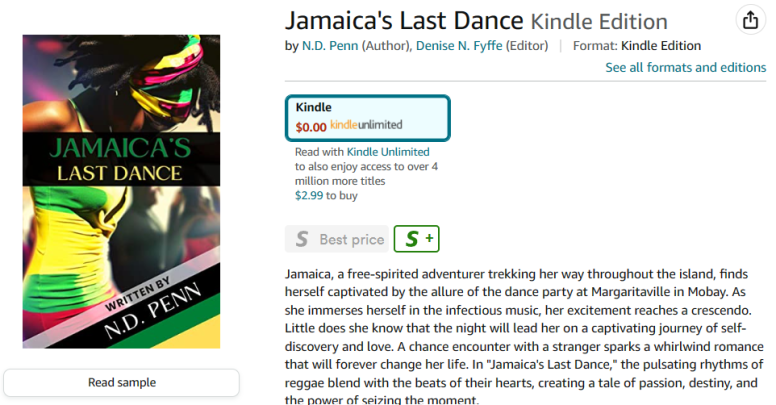Click the Format: Kindle Edition label
Screen dimensions: 776x405
636,45
